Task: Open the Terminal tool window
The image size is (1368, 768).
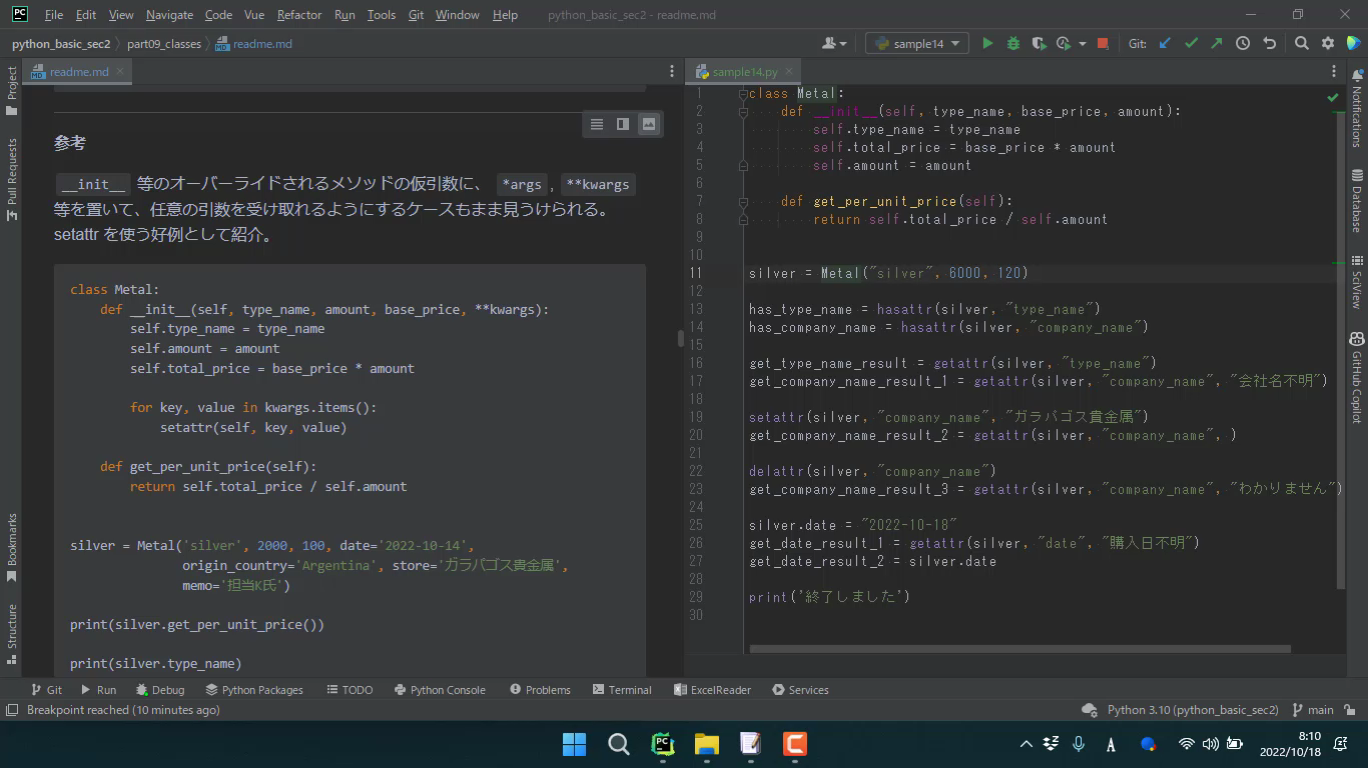Action: tap(622, 690)
